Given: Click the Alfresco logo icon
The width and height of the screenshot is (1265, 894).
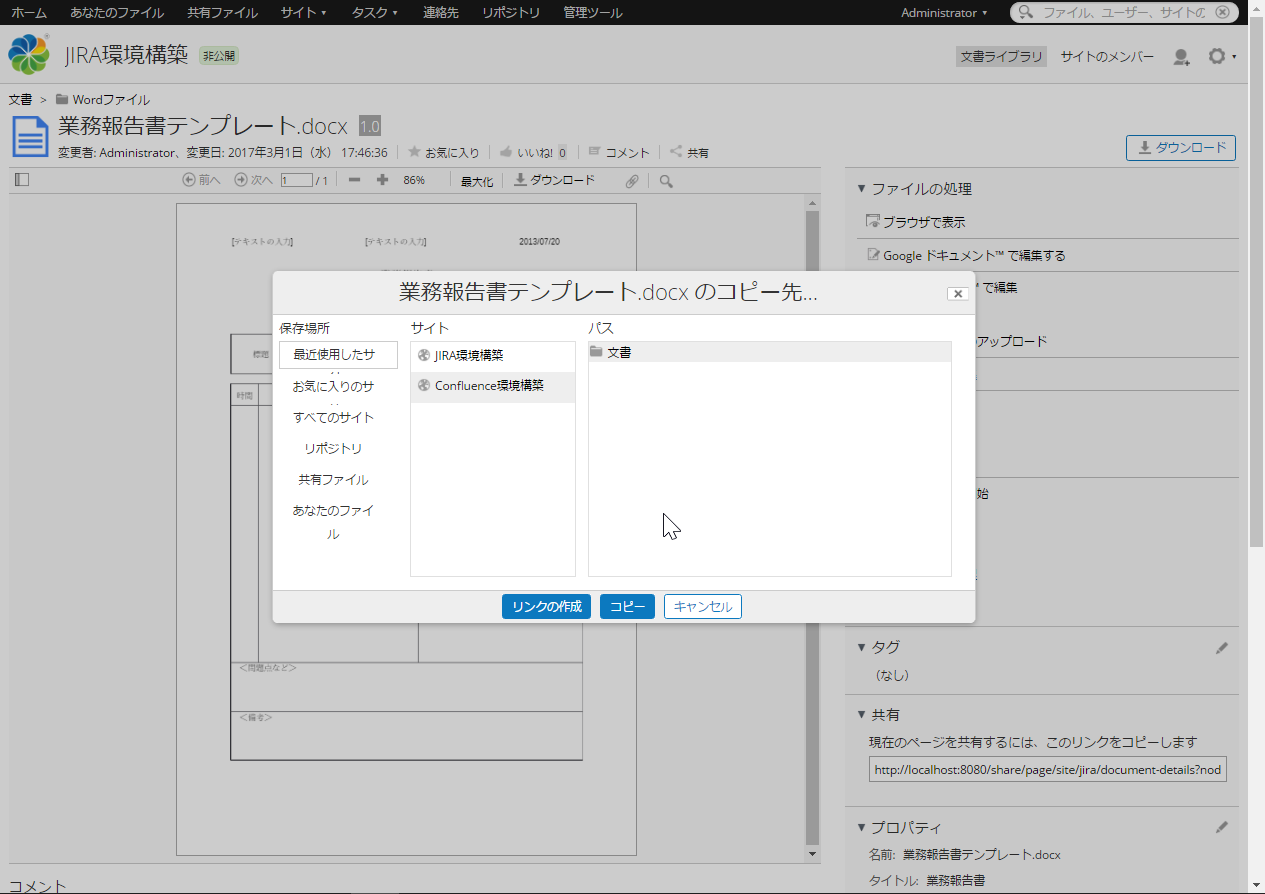Looking at the screenshot, I should pyautogui.click(x=28, y=55).
